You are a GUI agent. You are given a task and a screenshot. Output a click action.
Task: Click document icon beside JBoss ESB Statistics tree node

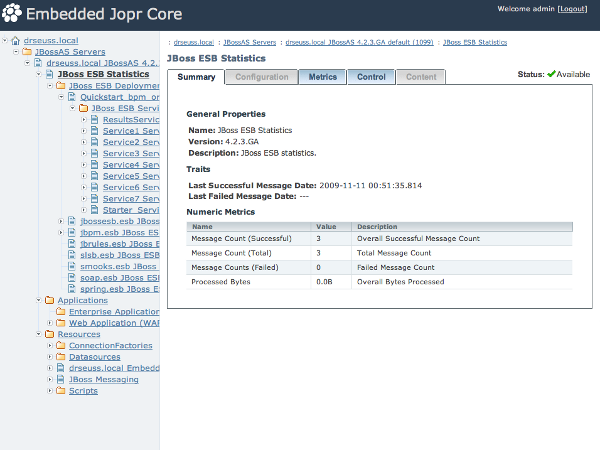49,74
